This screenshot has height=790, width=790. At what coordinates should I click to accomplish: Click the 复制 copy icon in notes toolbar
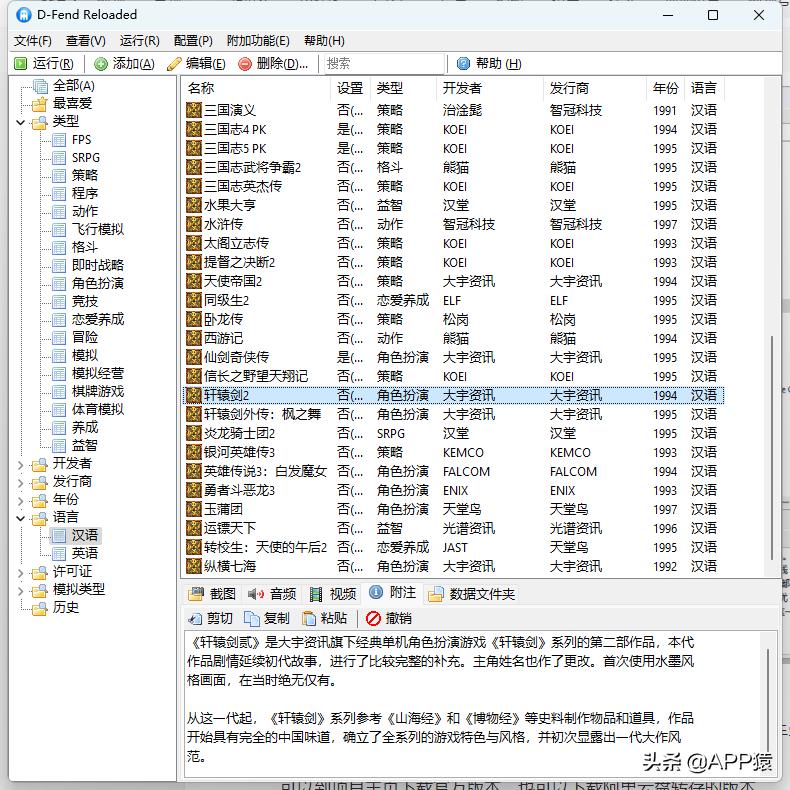click(251, 618)
